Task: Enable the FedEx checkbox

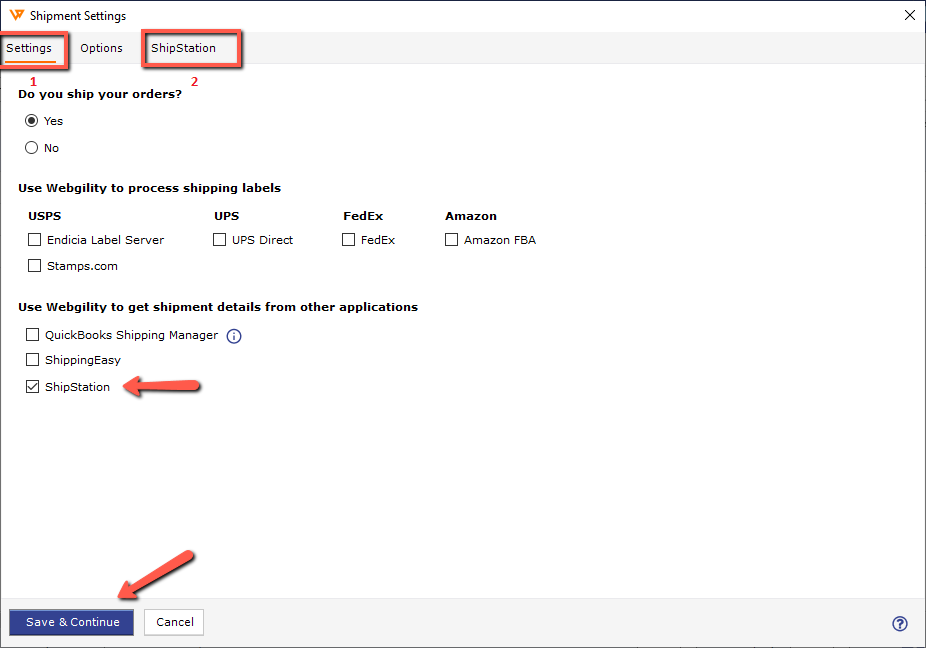Action: (x=349, y=240)
